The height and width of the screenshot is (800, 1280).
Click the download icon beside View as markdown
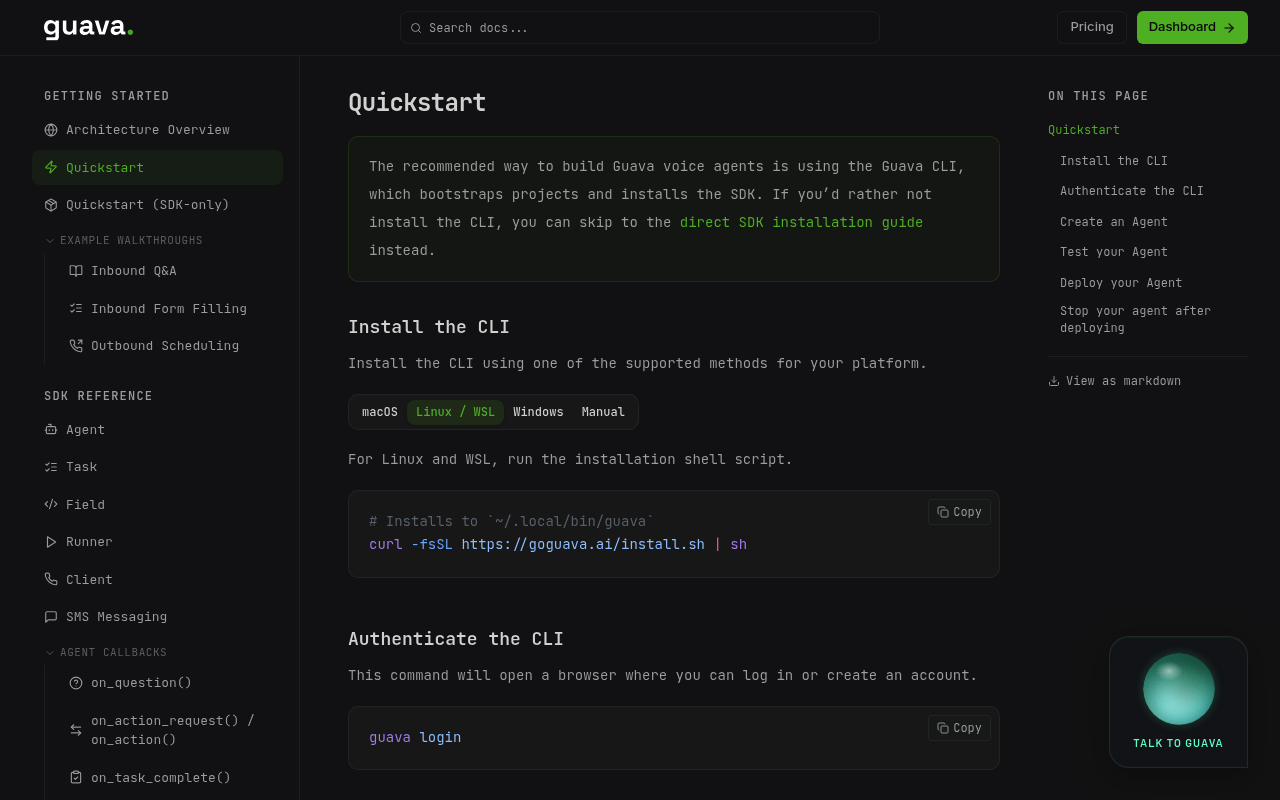(x=1054, y=381)
